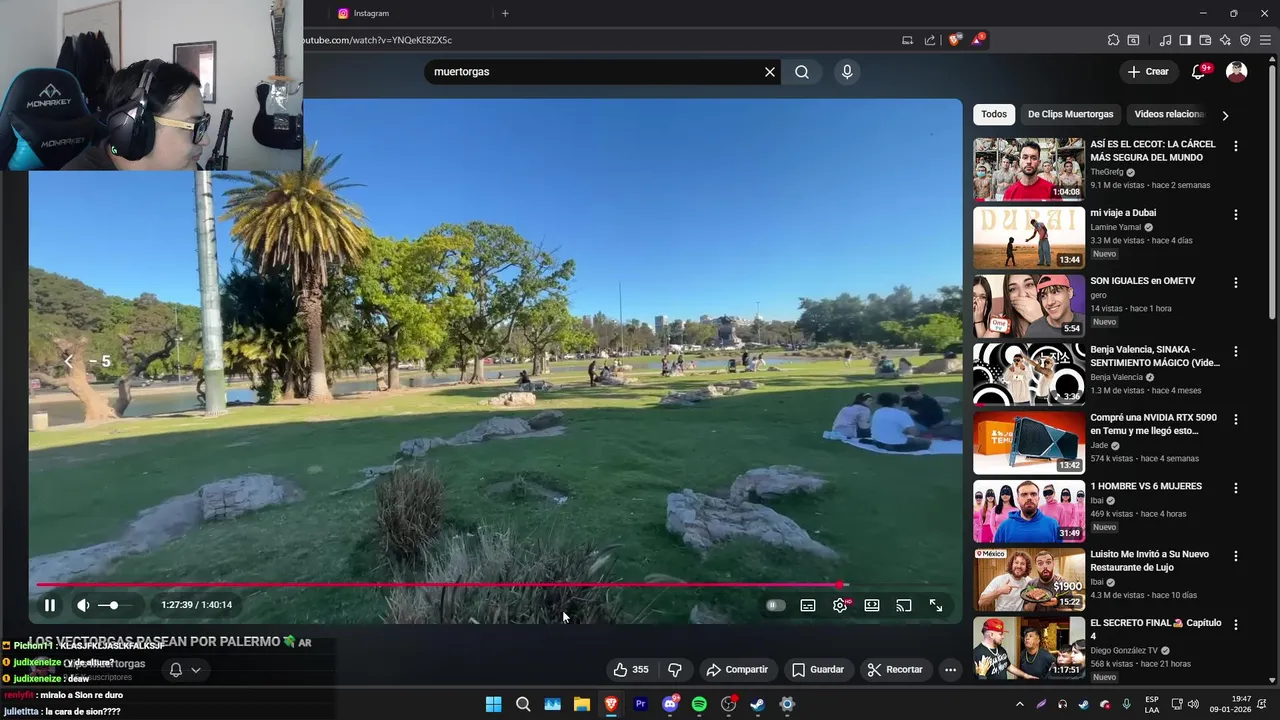The height and width of the screenshot is (720, 1280).
Task: Open more actions with the three-dot button
Action: coord(951,670)
